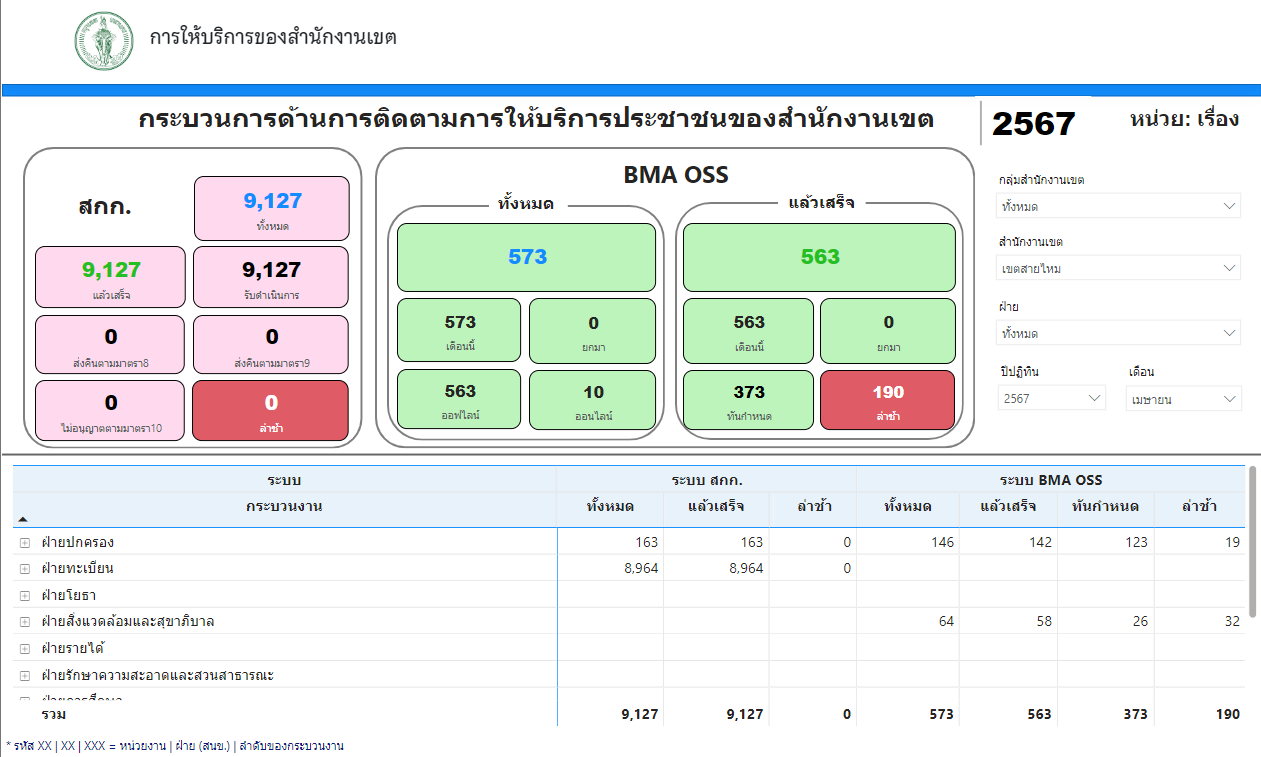Open the สำนักงานเขต dropdown showing เขตสายไหม
The height and width of the screenshot is (757, 1261).
(1119, 268)
